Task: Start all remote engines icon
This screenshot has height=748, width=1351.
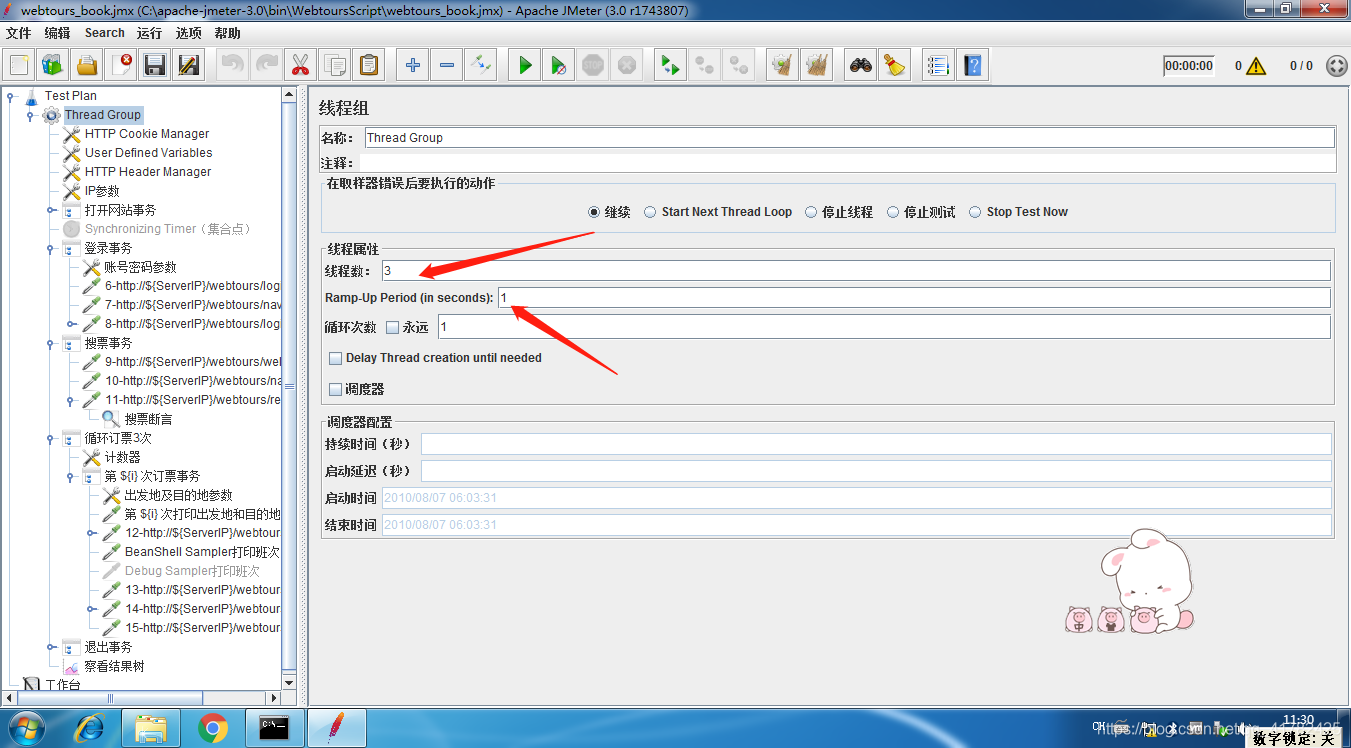Action: tap(671, 66)
